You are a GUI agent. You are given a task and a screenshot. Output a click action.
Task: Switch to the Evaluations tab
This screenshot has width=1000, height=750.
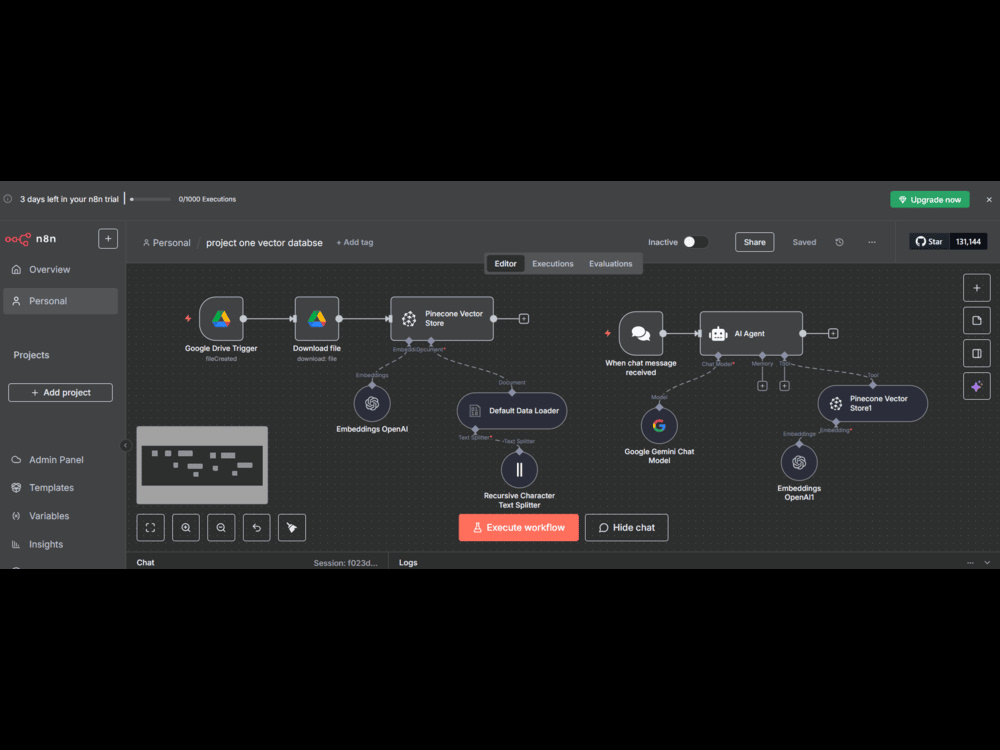[x=610, y=263]
